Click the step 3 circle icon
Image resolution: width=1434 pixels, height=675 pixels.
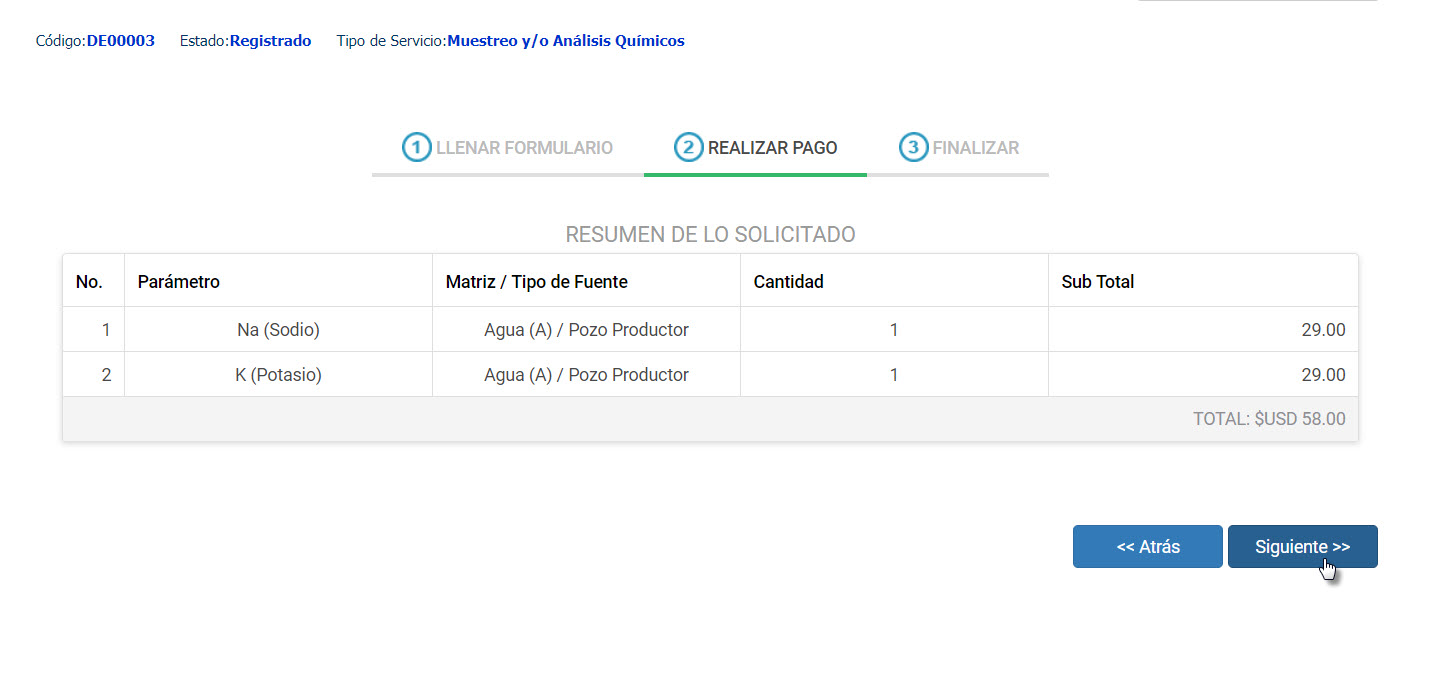pyautogui.click(x=913, y=148)
